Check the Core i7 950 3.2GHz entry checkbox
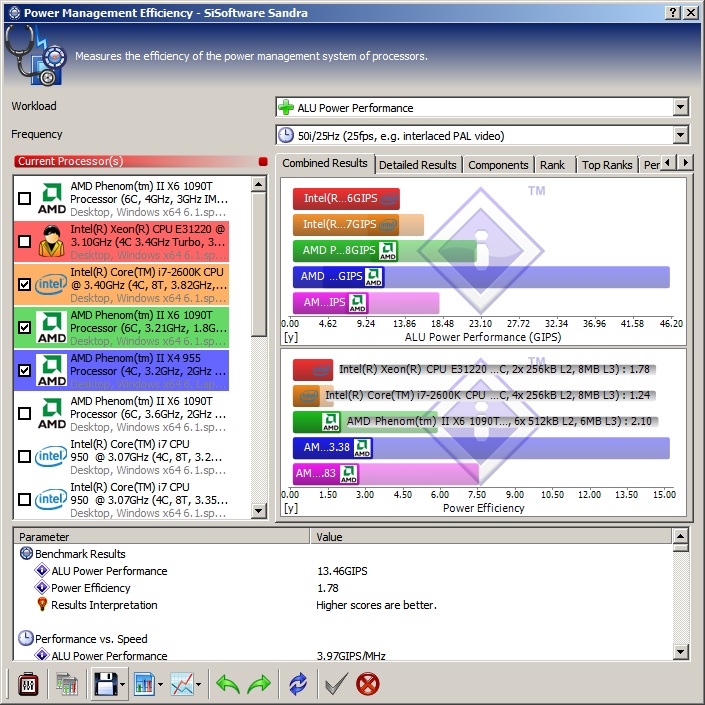Viewport: 705px width, 705px height. click(25, 456)
